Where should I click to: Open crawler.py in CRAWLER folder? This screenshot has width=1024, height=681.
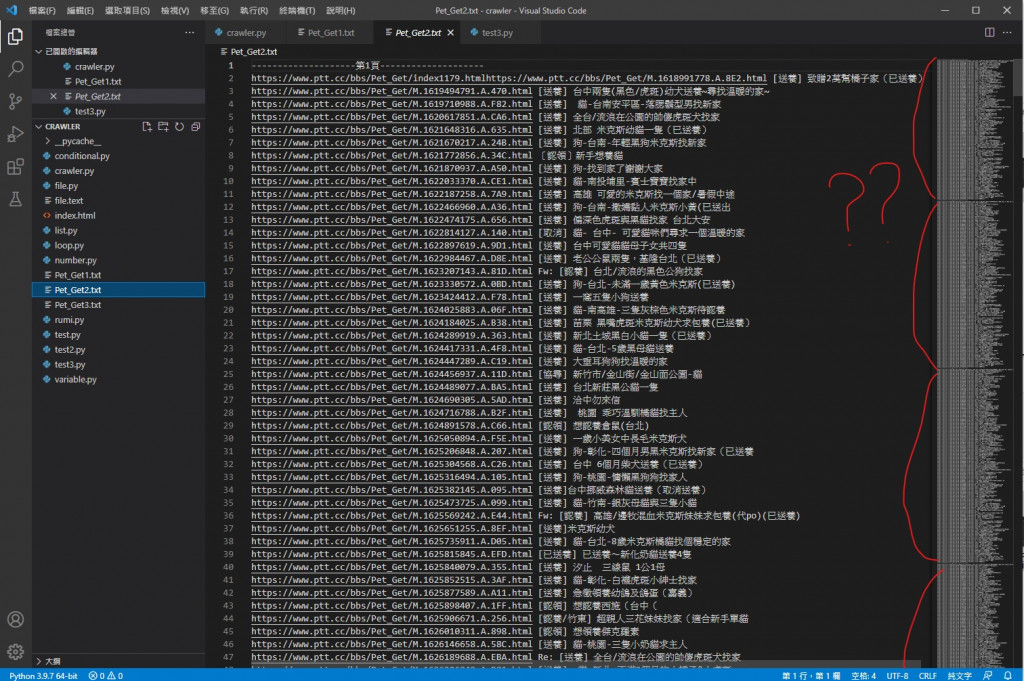(x=74, y=171)
